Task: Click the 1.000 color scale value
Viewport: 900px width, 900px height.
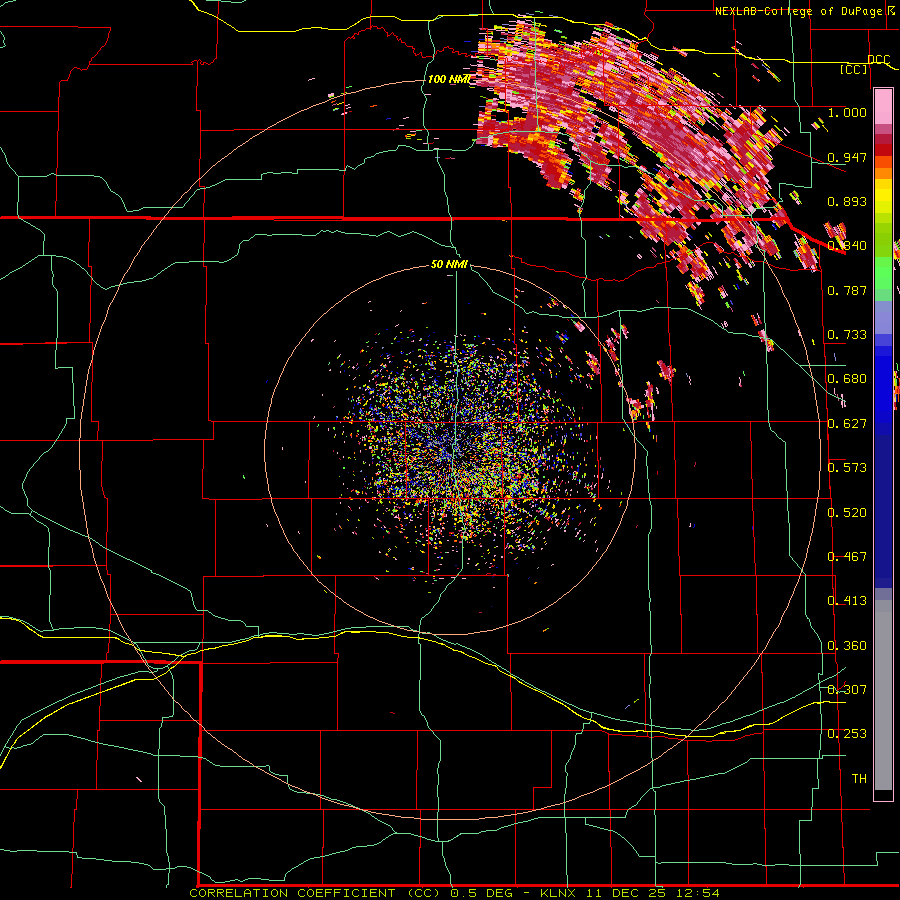Action: (x=847, y=112)
